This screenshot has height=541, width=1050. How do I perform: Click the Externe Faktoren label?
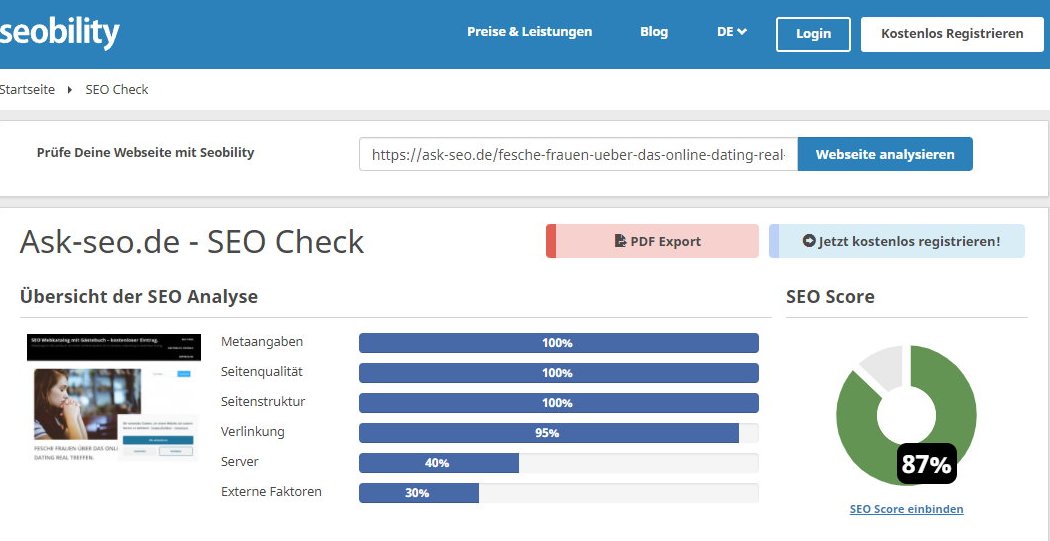(x=271, y=491)
